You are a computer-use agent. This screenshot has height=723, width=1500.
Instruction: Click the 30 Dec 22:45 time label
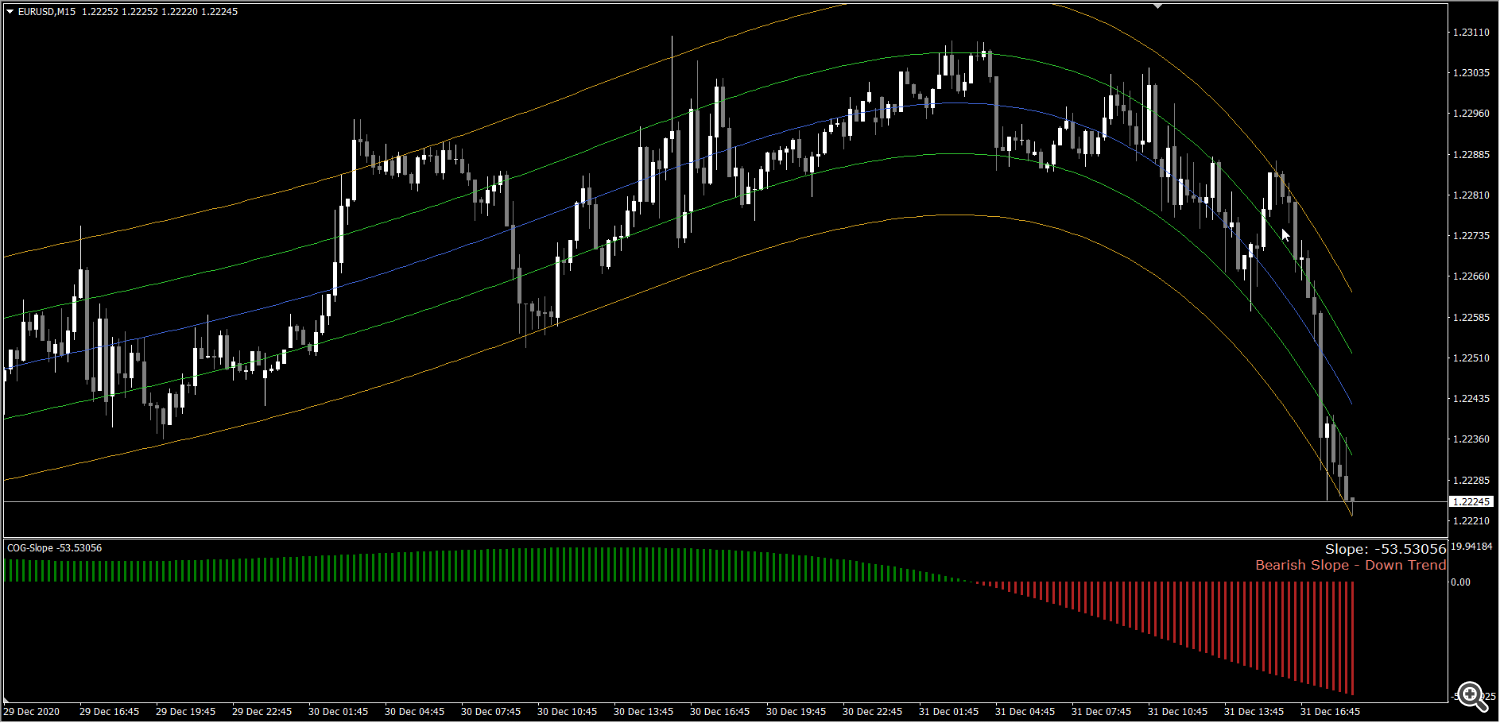coord(872,713)
